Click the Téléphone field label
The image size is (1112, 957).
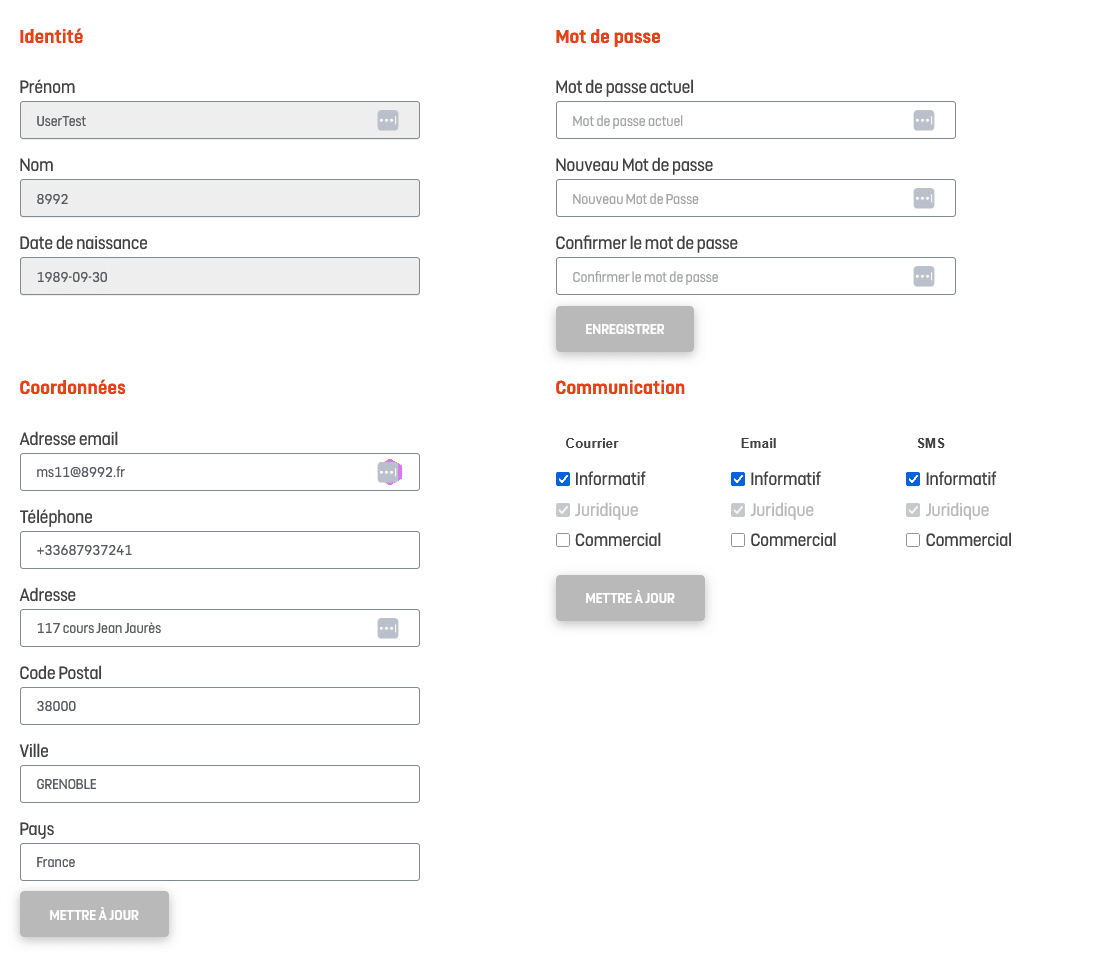tap(56, 517)
